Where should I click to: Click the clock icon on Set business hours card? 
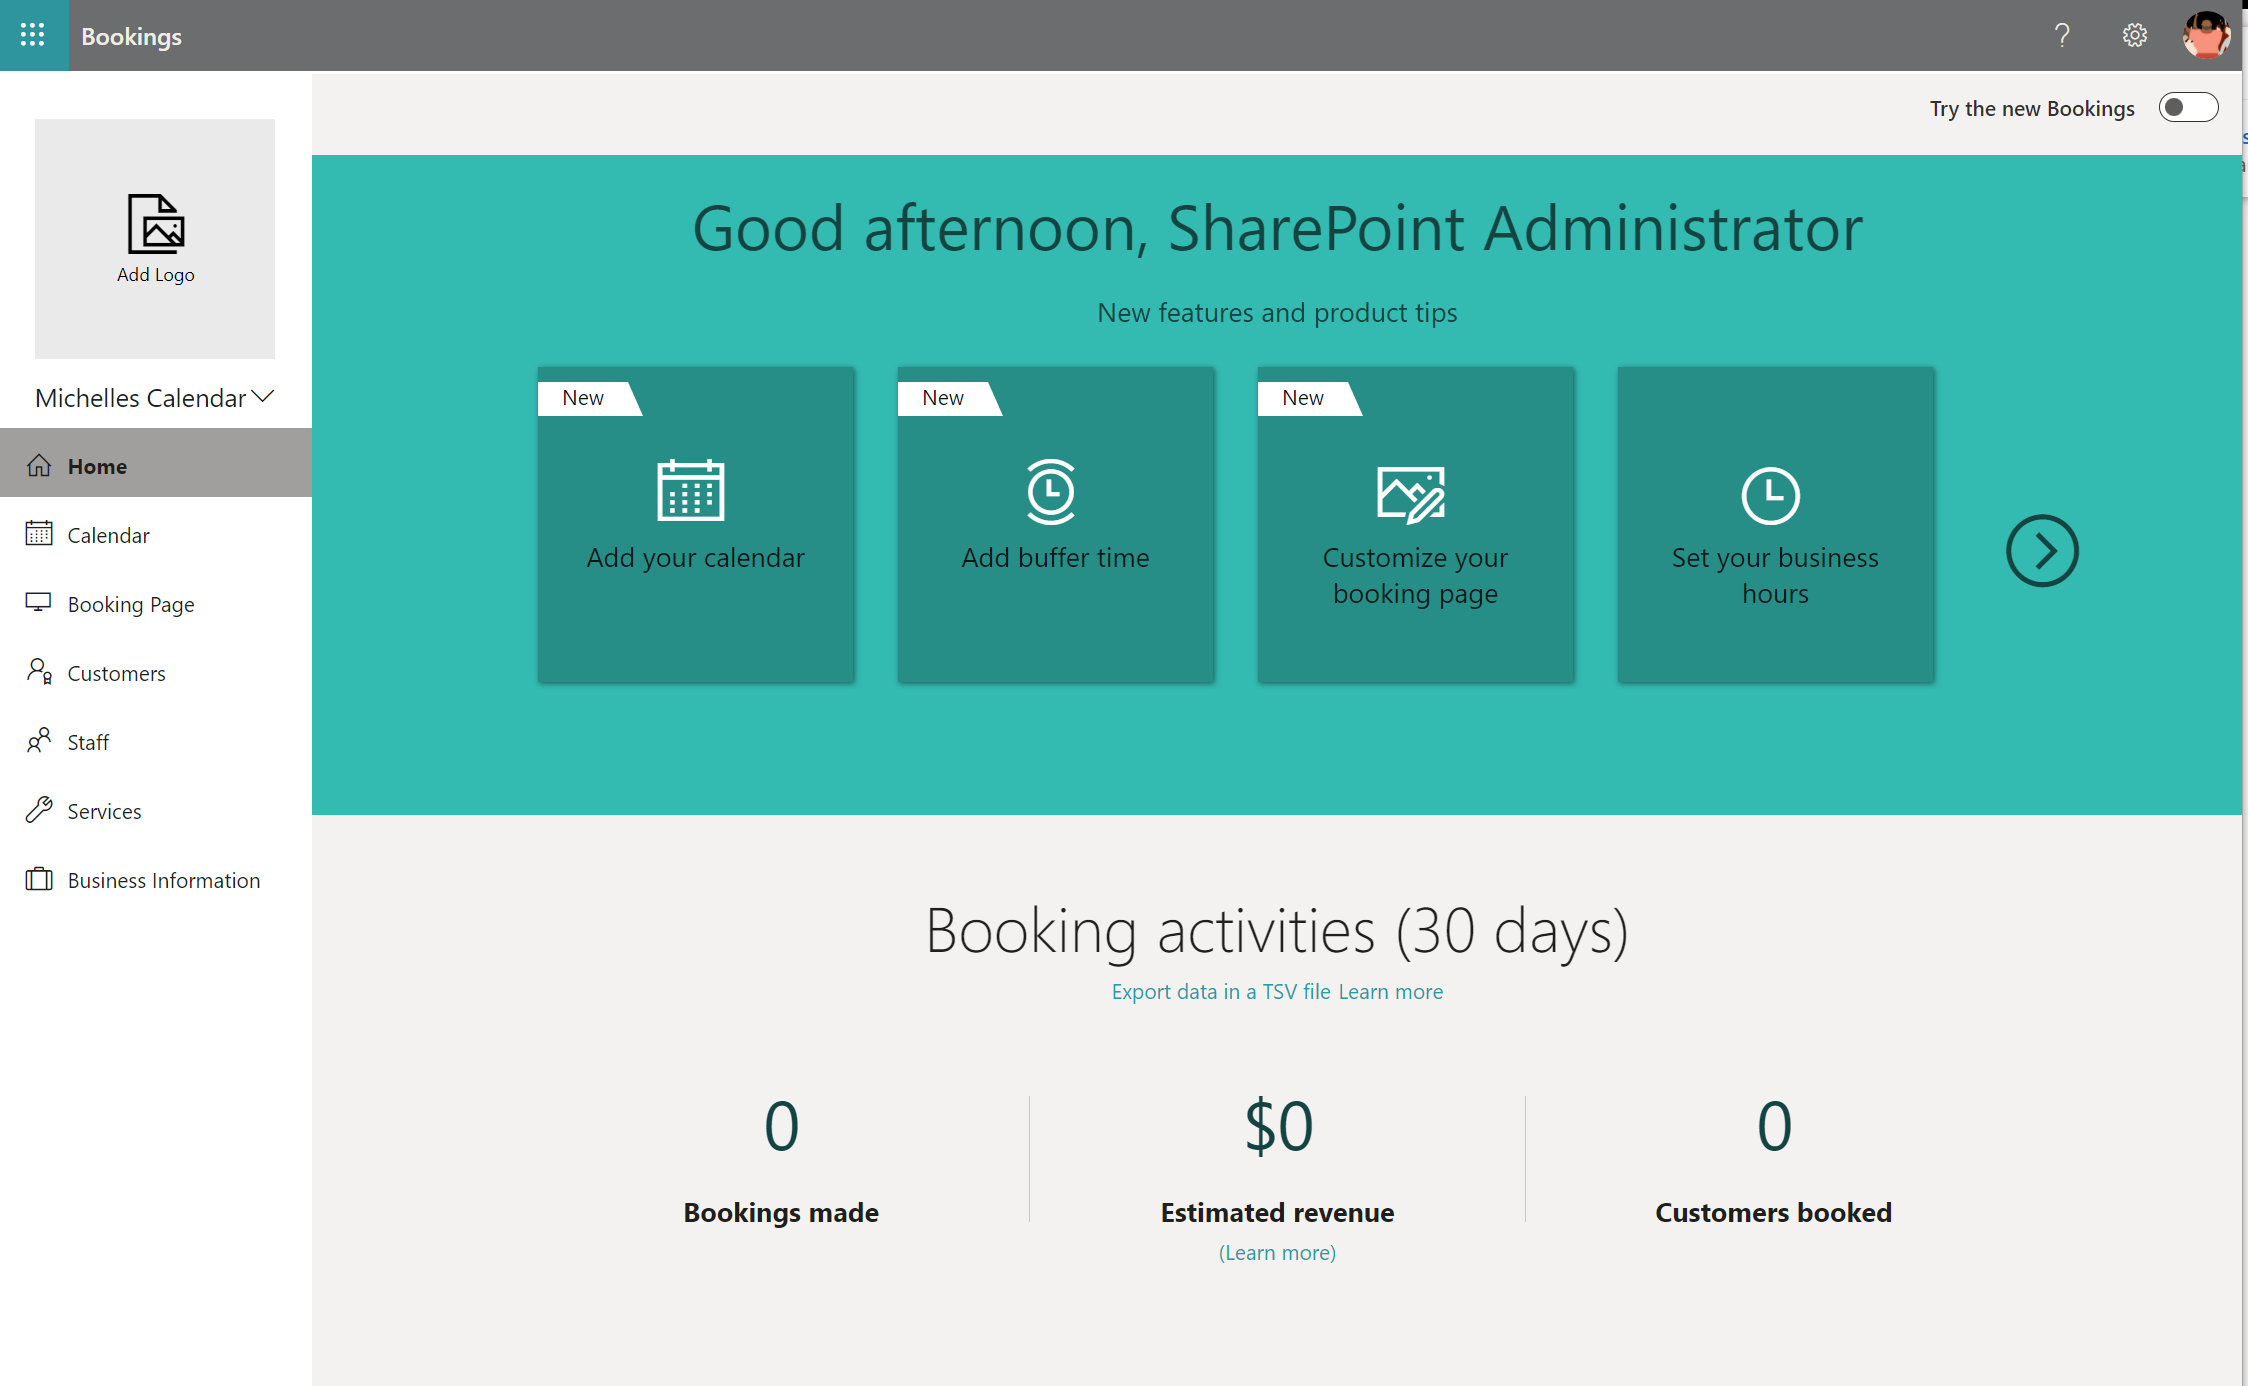[1771, 495]
